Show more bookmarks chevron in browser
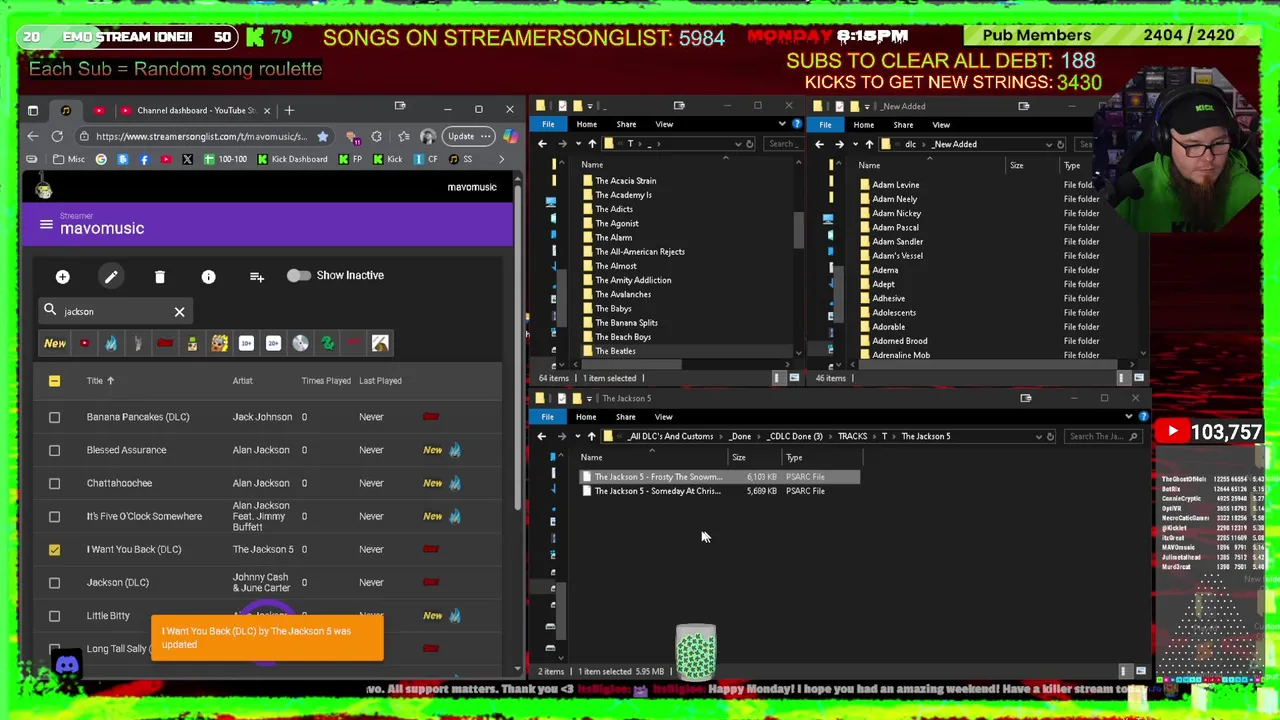 (501, 159)
